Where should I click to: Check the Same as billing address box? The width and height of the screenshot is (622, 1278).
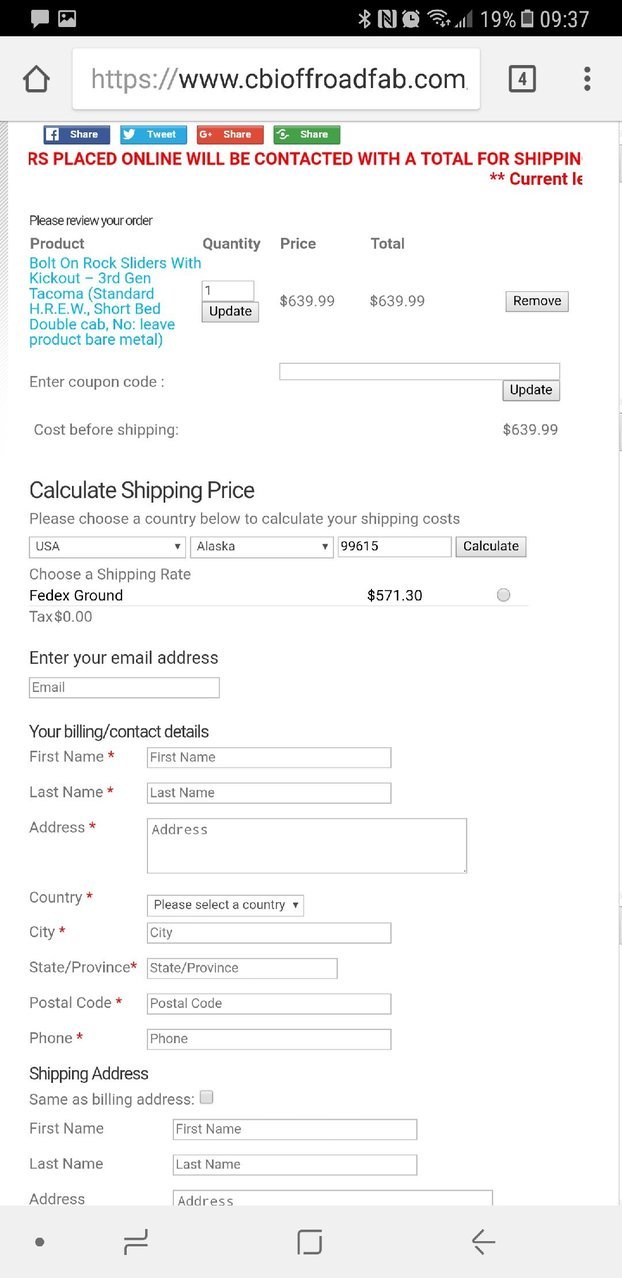point(207,1097)
